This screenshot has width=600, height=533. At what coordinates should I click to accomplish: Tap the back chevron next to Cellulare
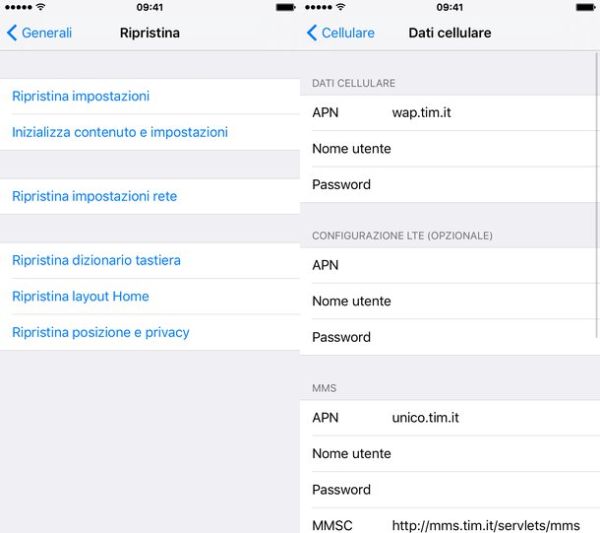coord(311,33)
